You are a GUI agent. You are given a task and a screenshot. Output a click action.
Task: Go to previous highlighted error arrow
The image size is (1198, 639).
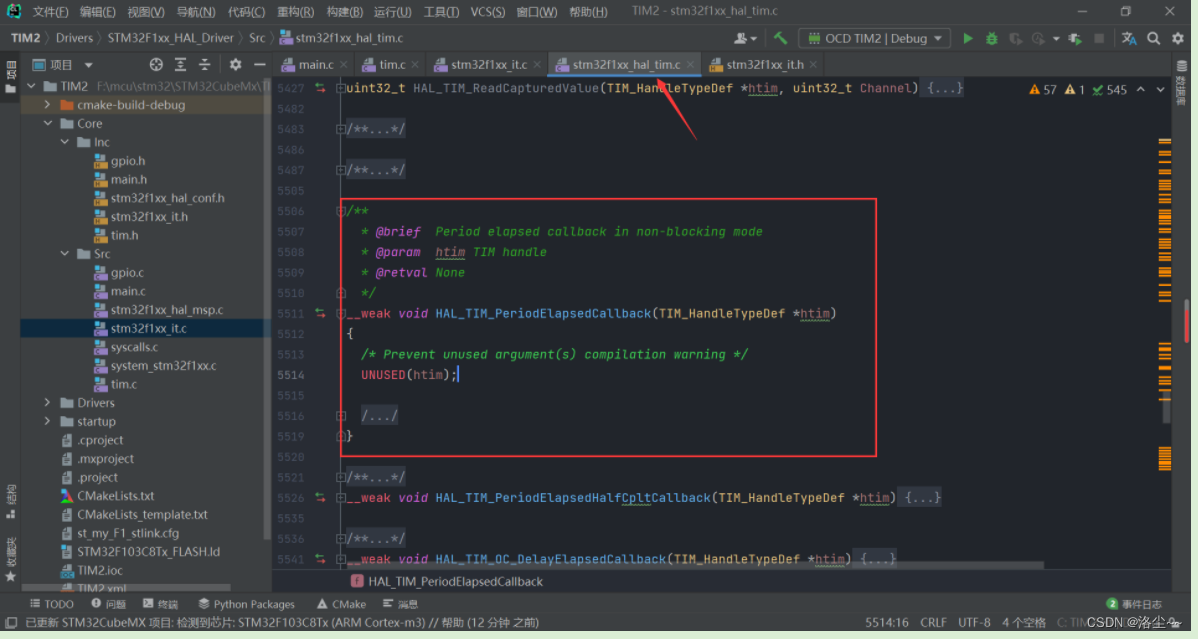[1141, 89]
